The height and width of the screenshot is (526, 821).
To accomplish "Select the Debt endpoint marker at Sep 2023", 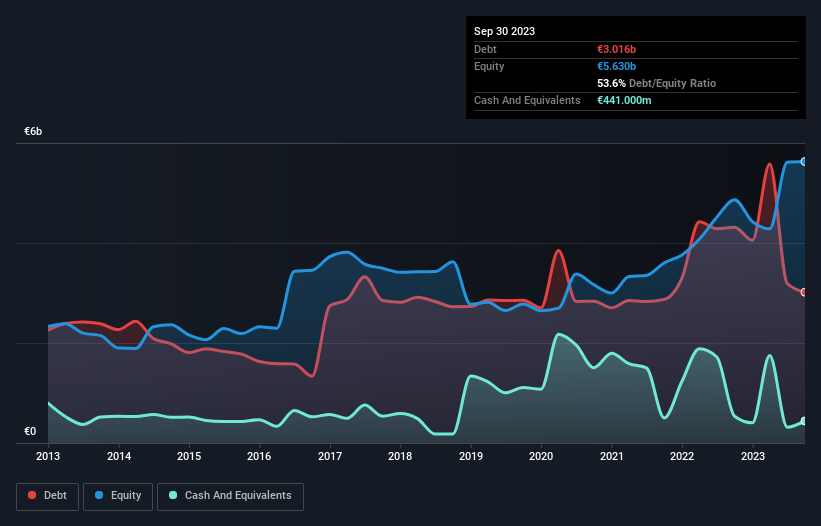I will (804, 292).
